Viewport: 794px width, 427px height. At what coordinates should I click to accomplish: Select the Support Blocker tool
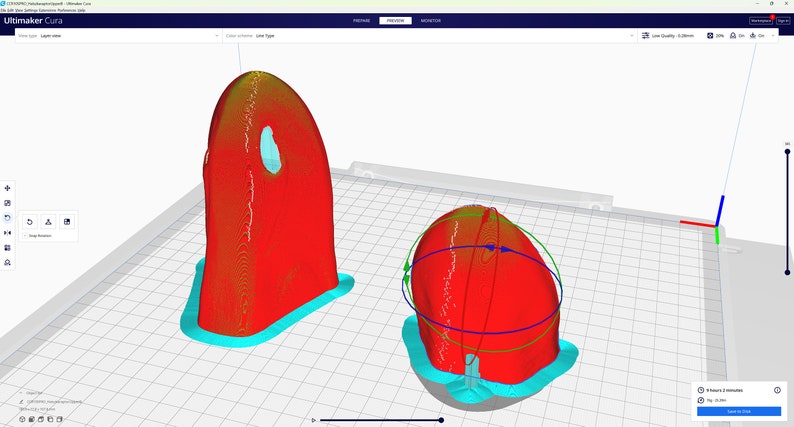7,262
